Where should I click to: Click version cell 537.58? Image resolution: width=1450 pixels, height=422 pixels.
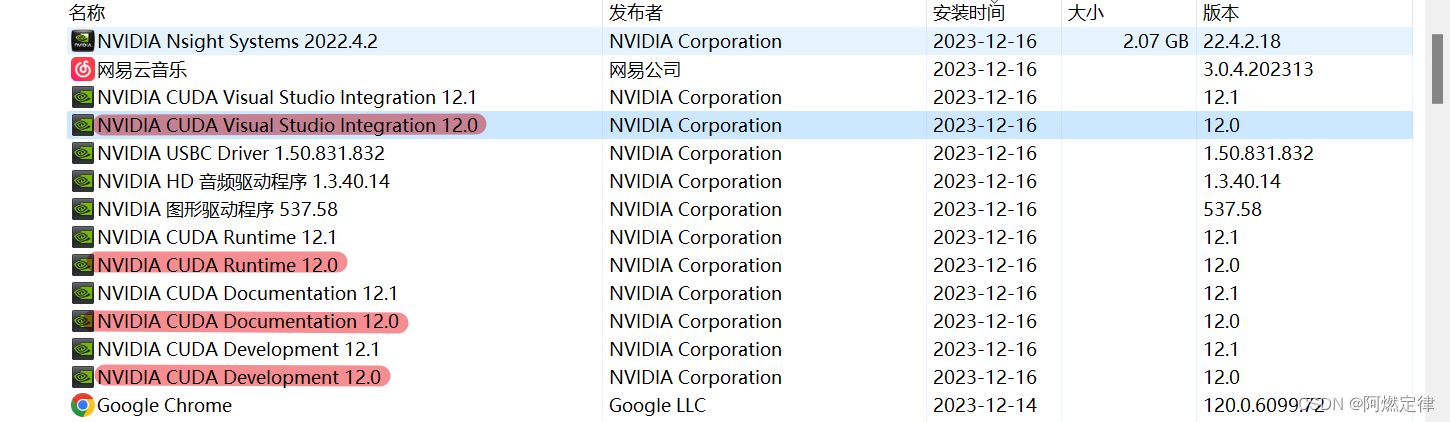point(1233,209)
